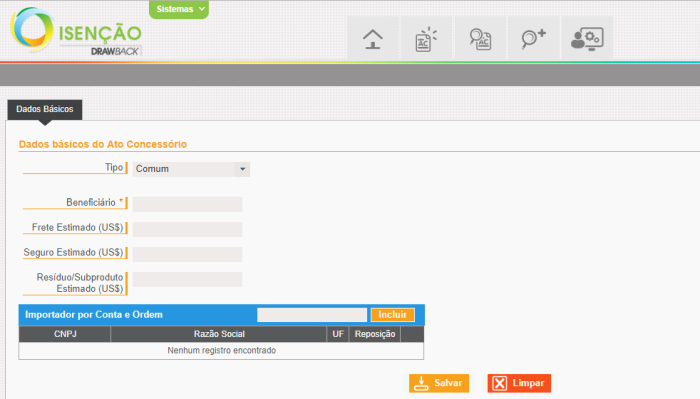Viewport: 700px width, 399px height.
Task: Click the Isenção Drawback logo
Action: point(76,31)
